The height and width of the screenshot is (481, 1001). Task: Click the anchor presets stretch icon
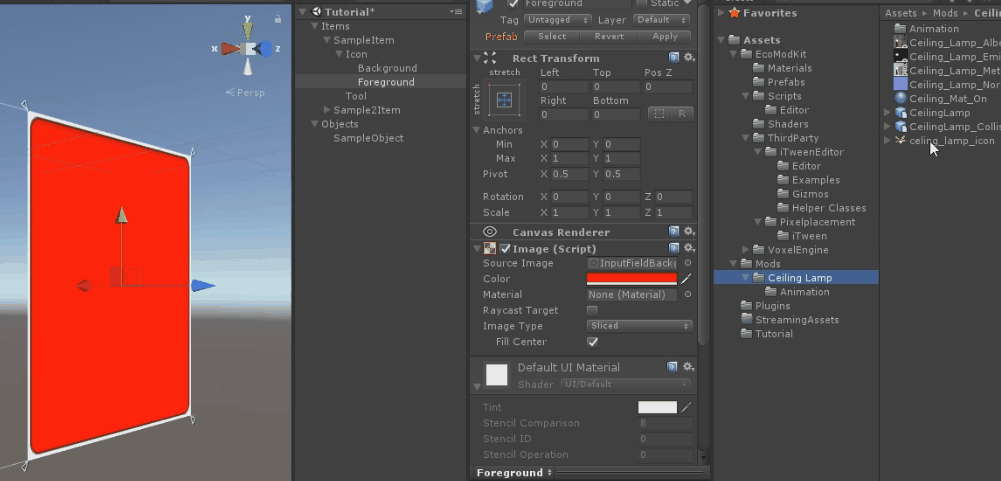pyautogui.click(x=504, y=99)
